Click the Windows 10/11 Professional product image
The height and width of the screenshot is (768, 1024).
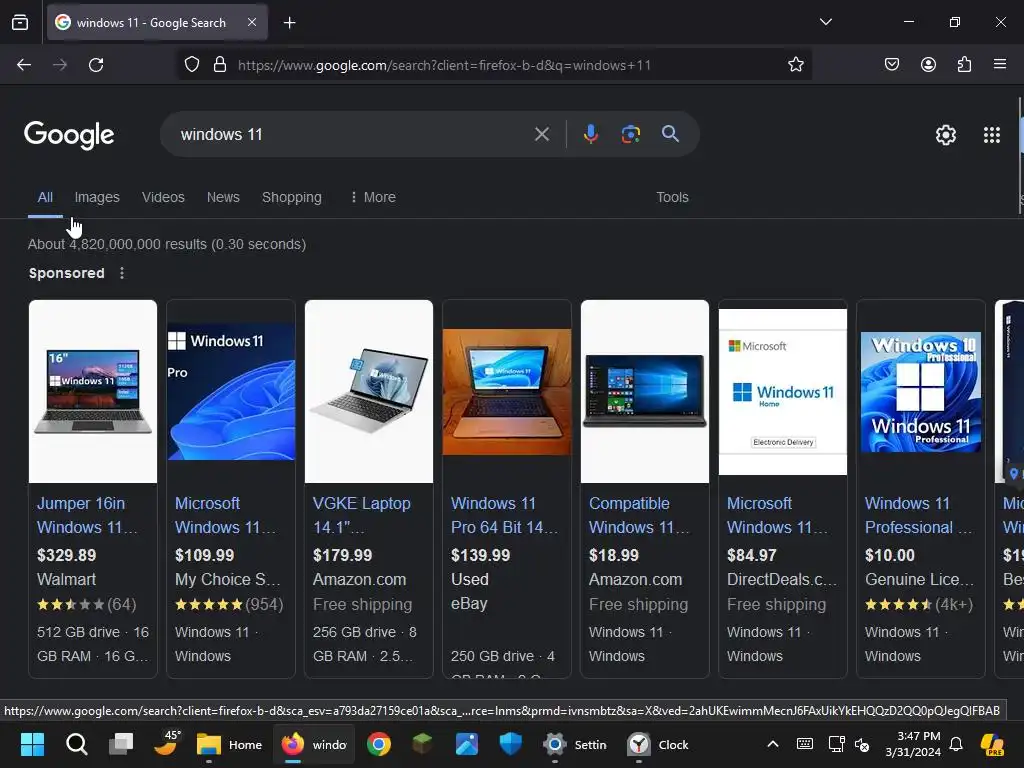click(x=921, y=391)
